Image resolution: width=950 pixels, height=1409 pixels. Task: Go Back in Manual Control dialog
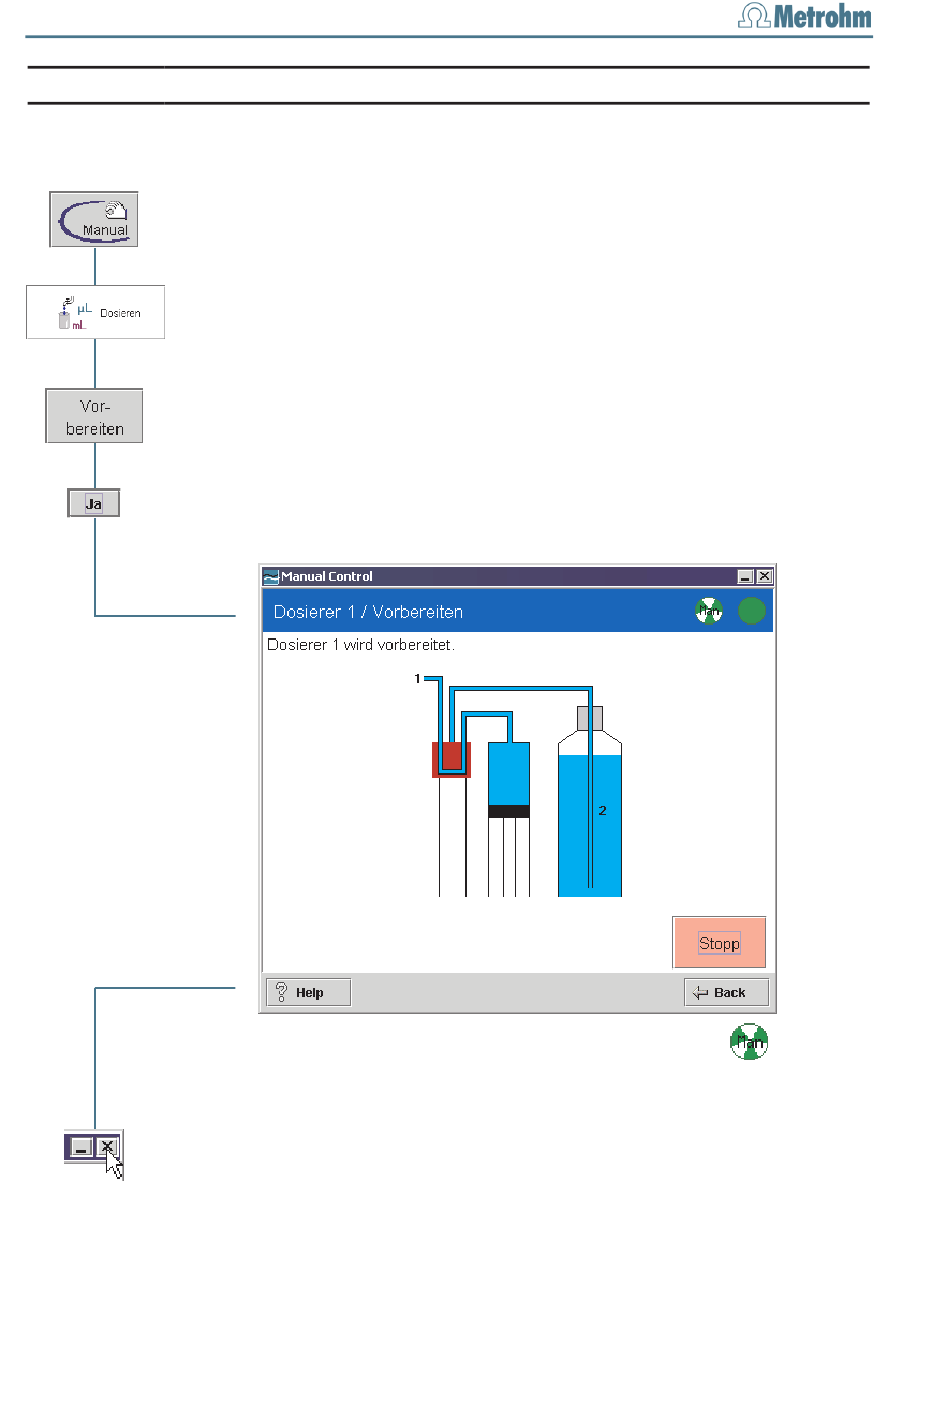pos(726,992)
